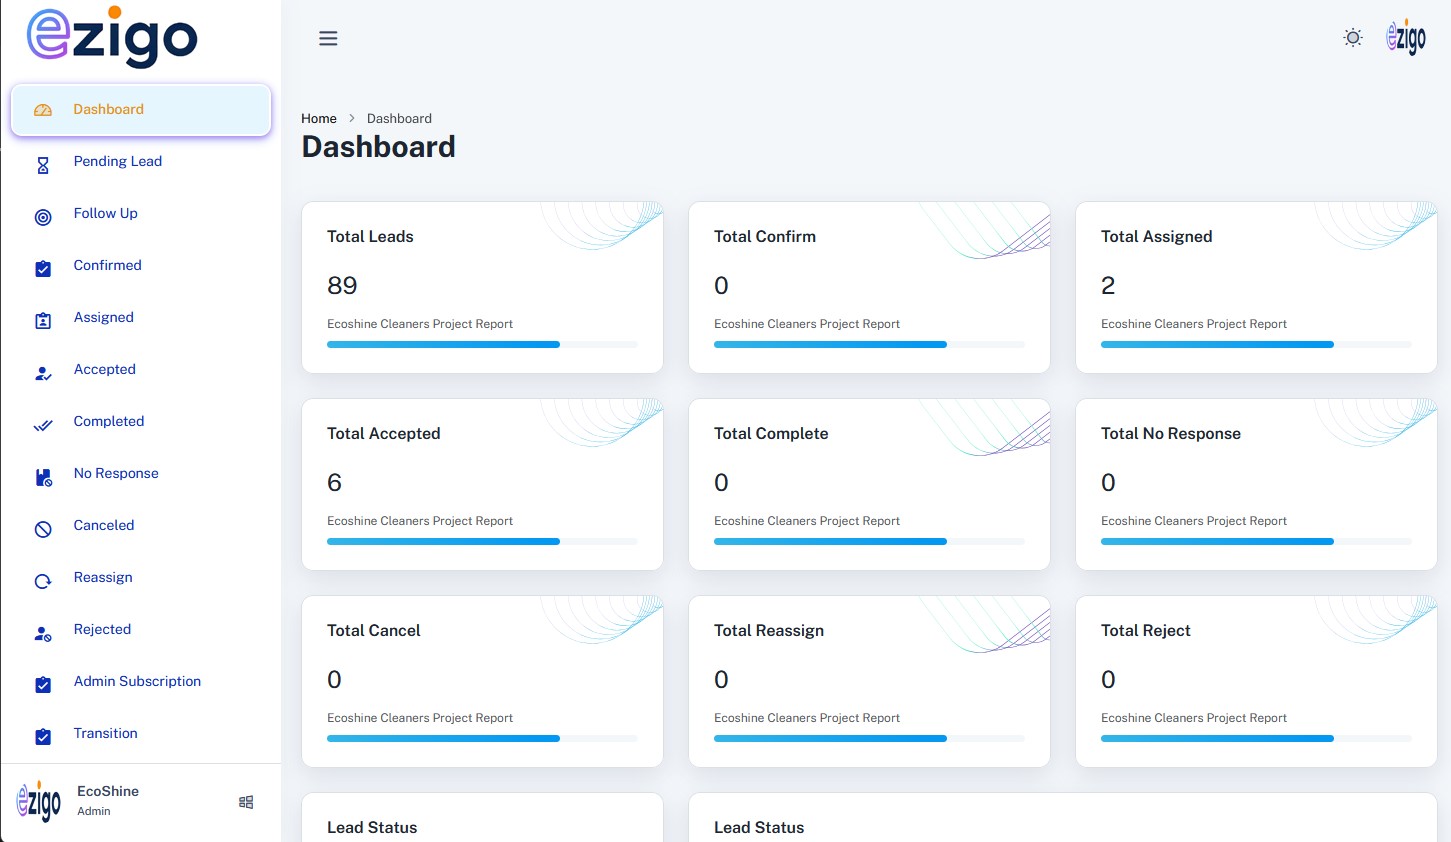
Task: Click the target icon beside Follow Up
Action: pos(43,217)
